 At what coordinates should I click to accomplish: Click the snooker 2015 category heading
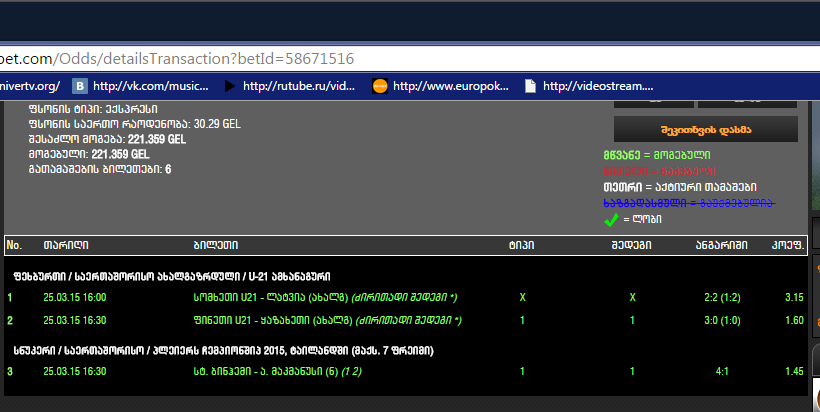[x=223, y=351]
